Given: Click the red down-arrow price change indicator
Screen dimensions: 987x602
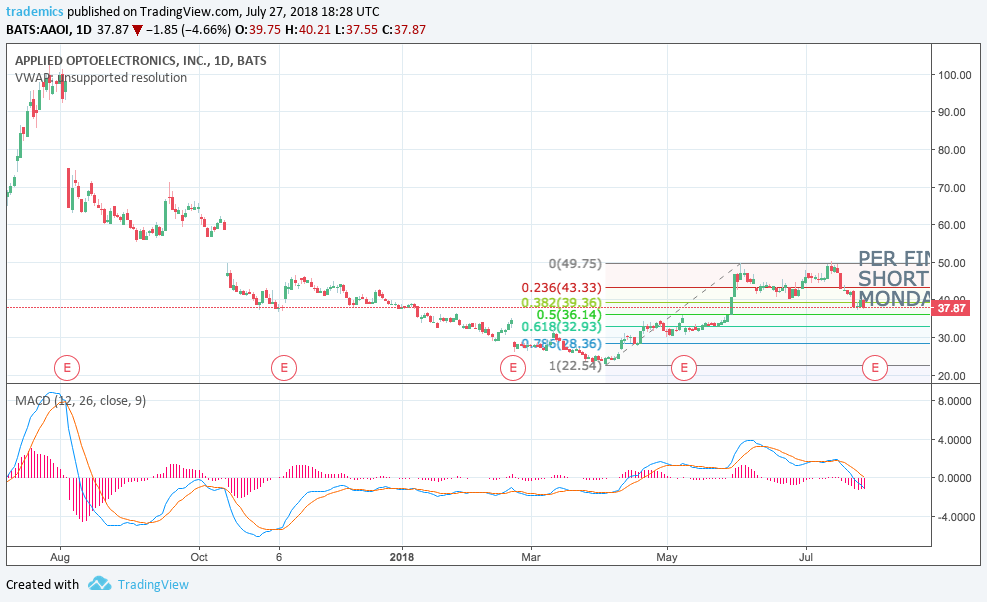Looking at the screenshot, I should coord(137,30).
